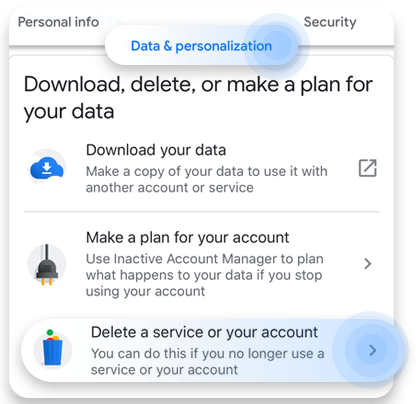Click the You can do this if description text

207,361
